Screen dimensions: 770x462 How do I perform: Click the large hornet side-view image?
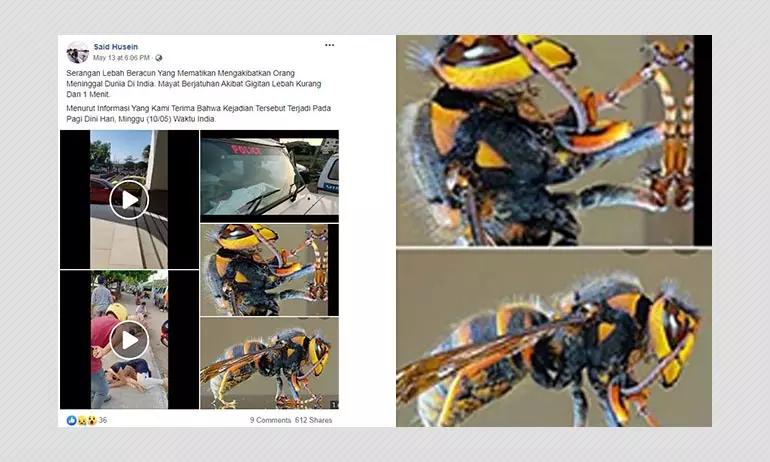click(554, 338)
